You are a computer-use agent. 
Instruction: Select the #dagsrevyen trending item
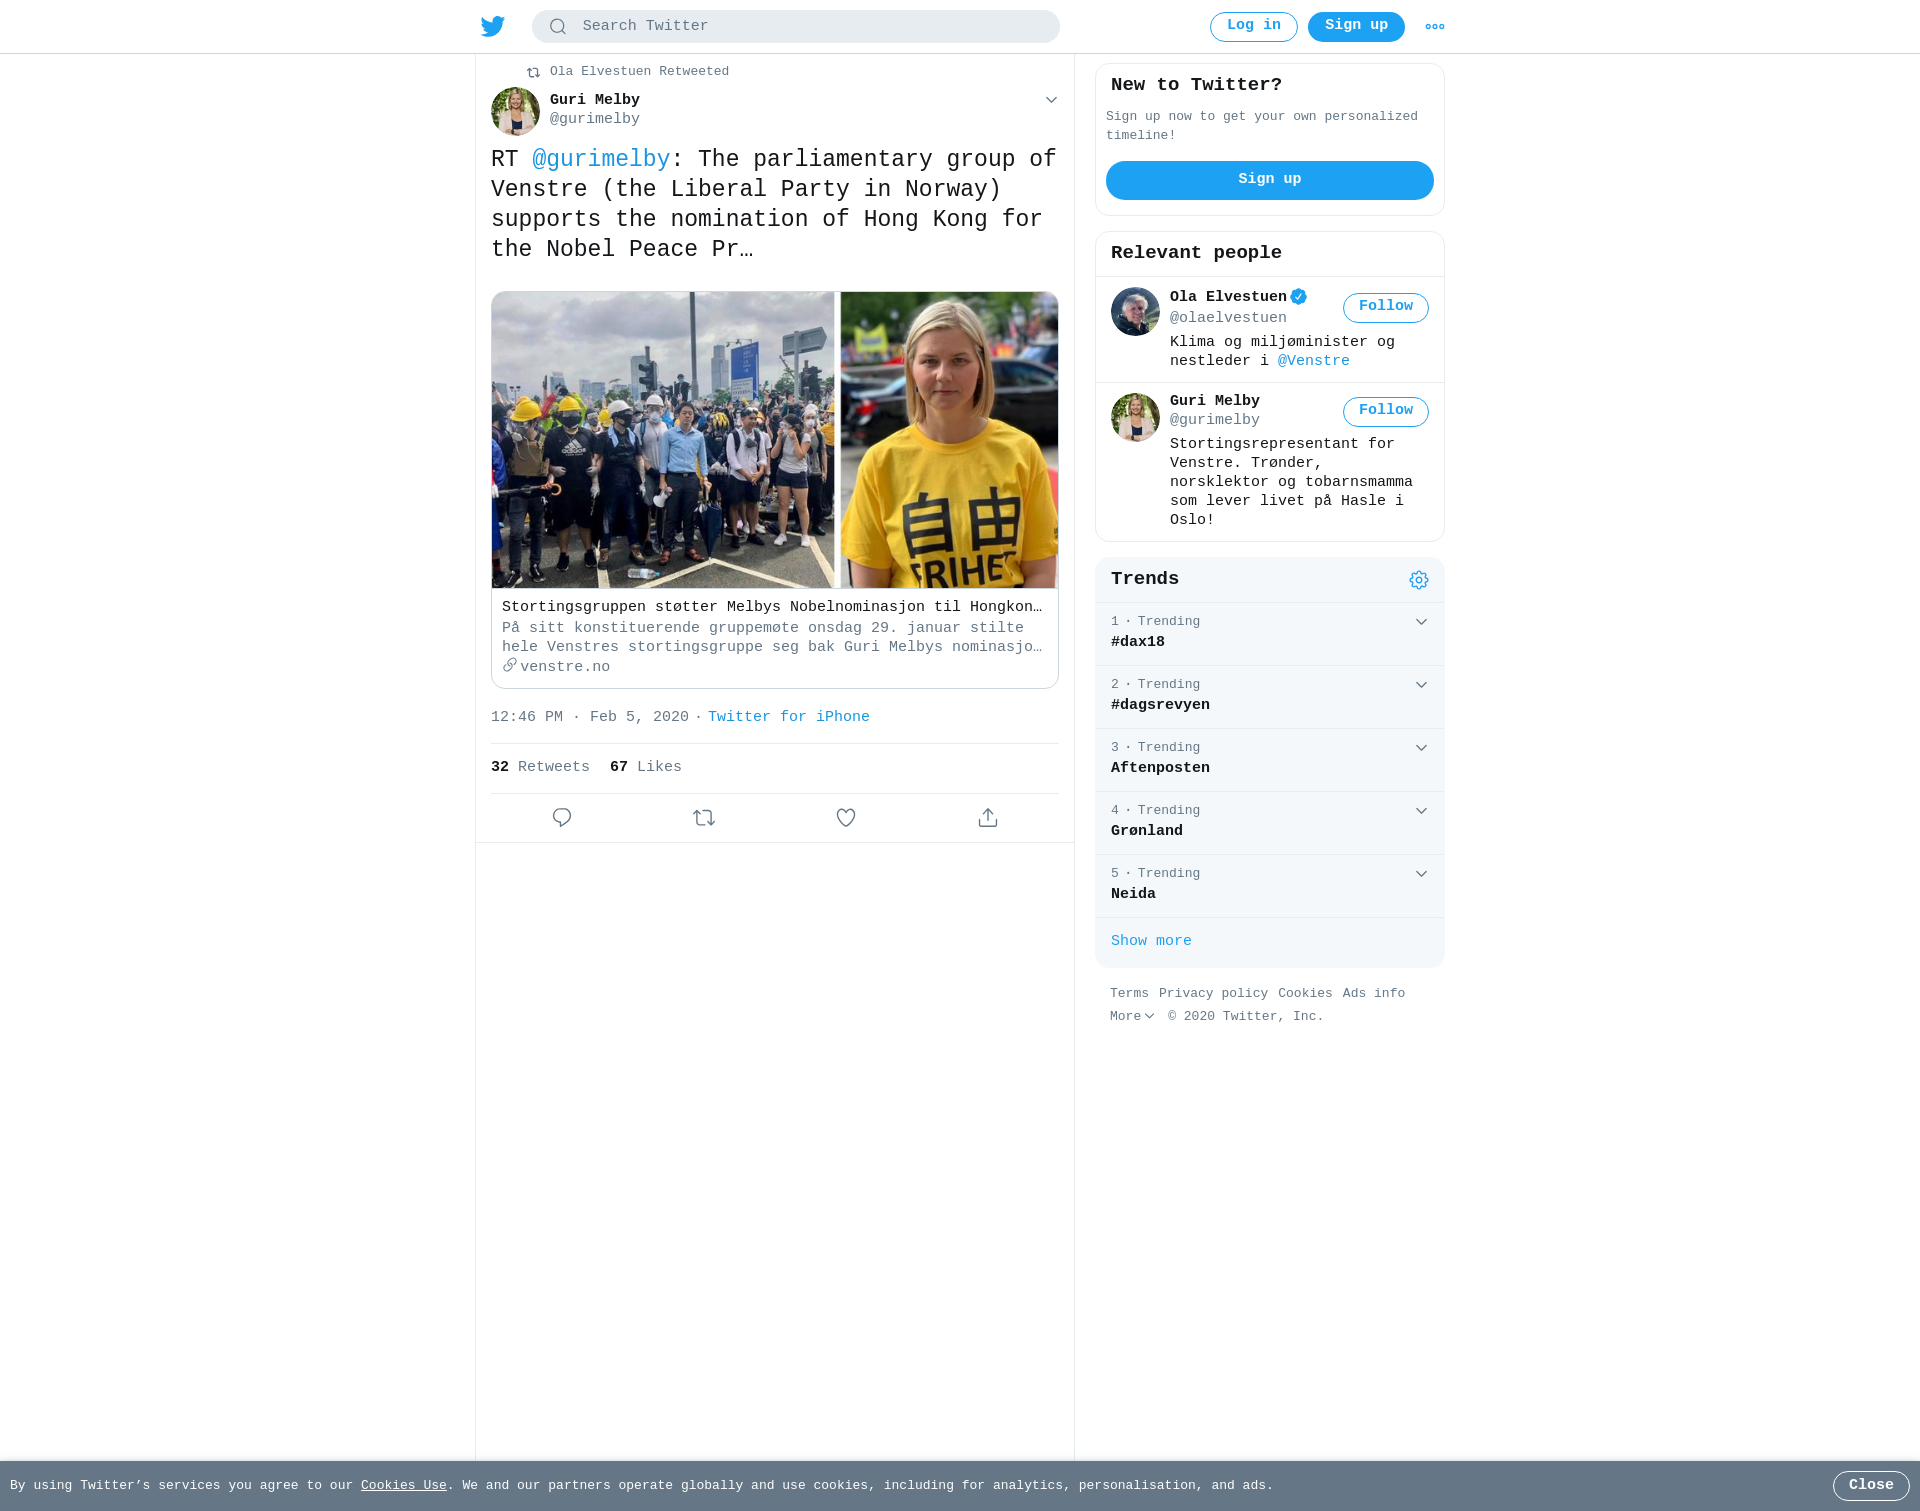(x=1270, y=697)
